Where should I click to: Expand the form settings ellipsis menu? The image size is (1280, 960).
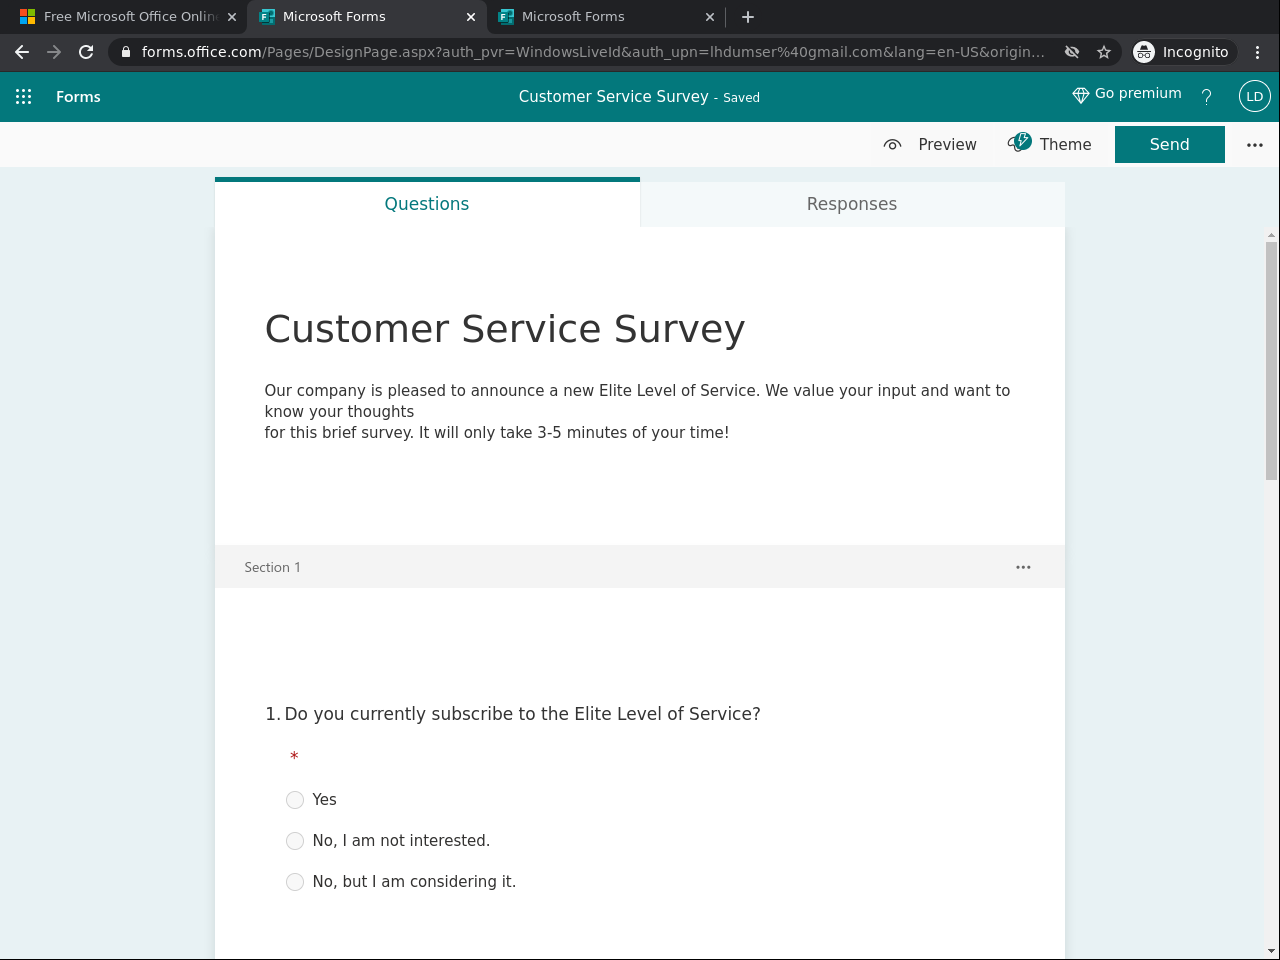point(1254,145)
